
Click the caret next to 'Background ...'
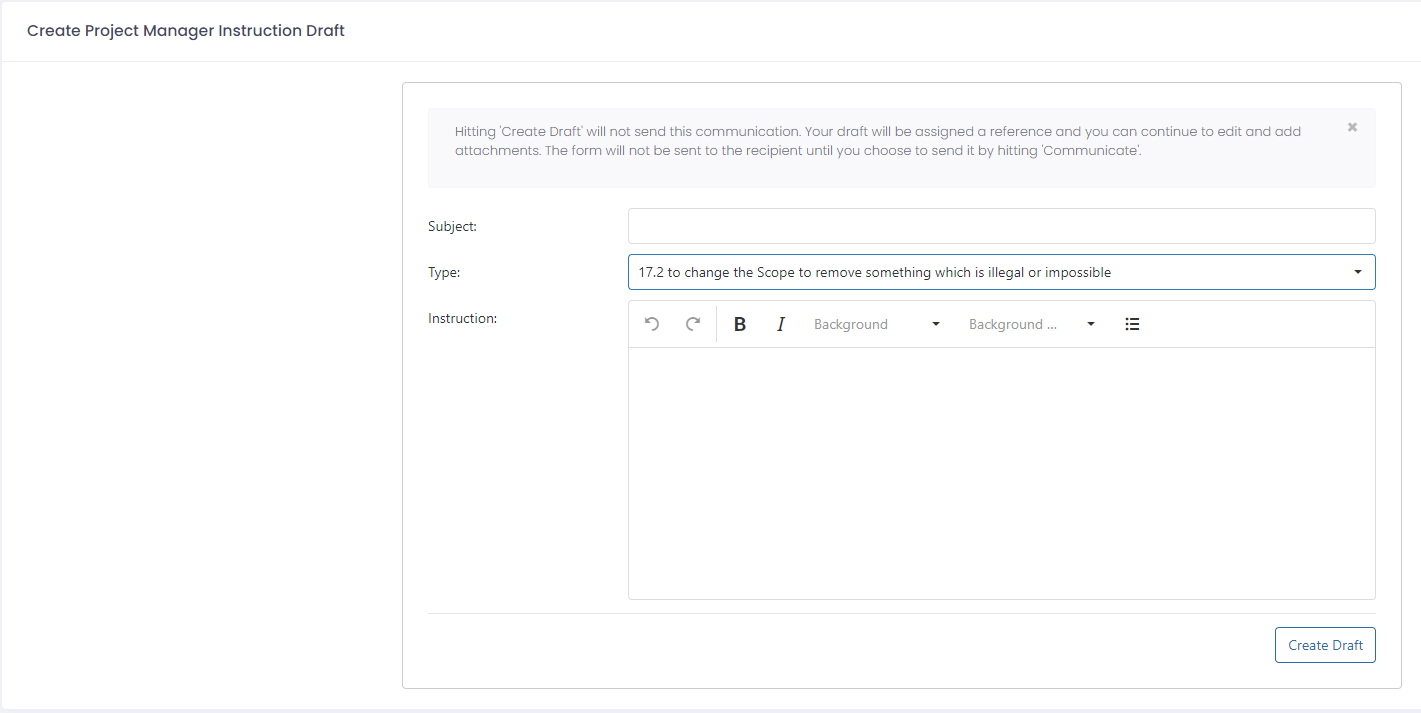(1091, 324)
